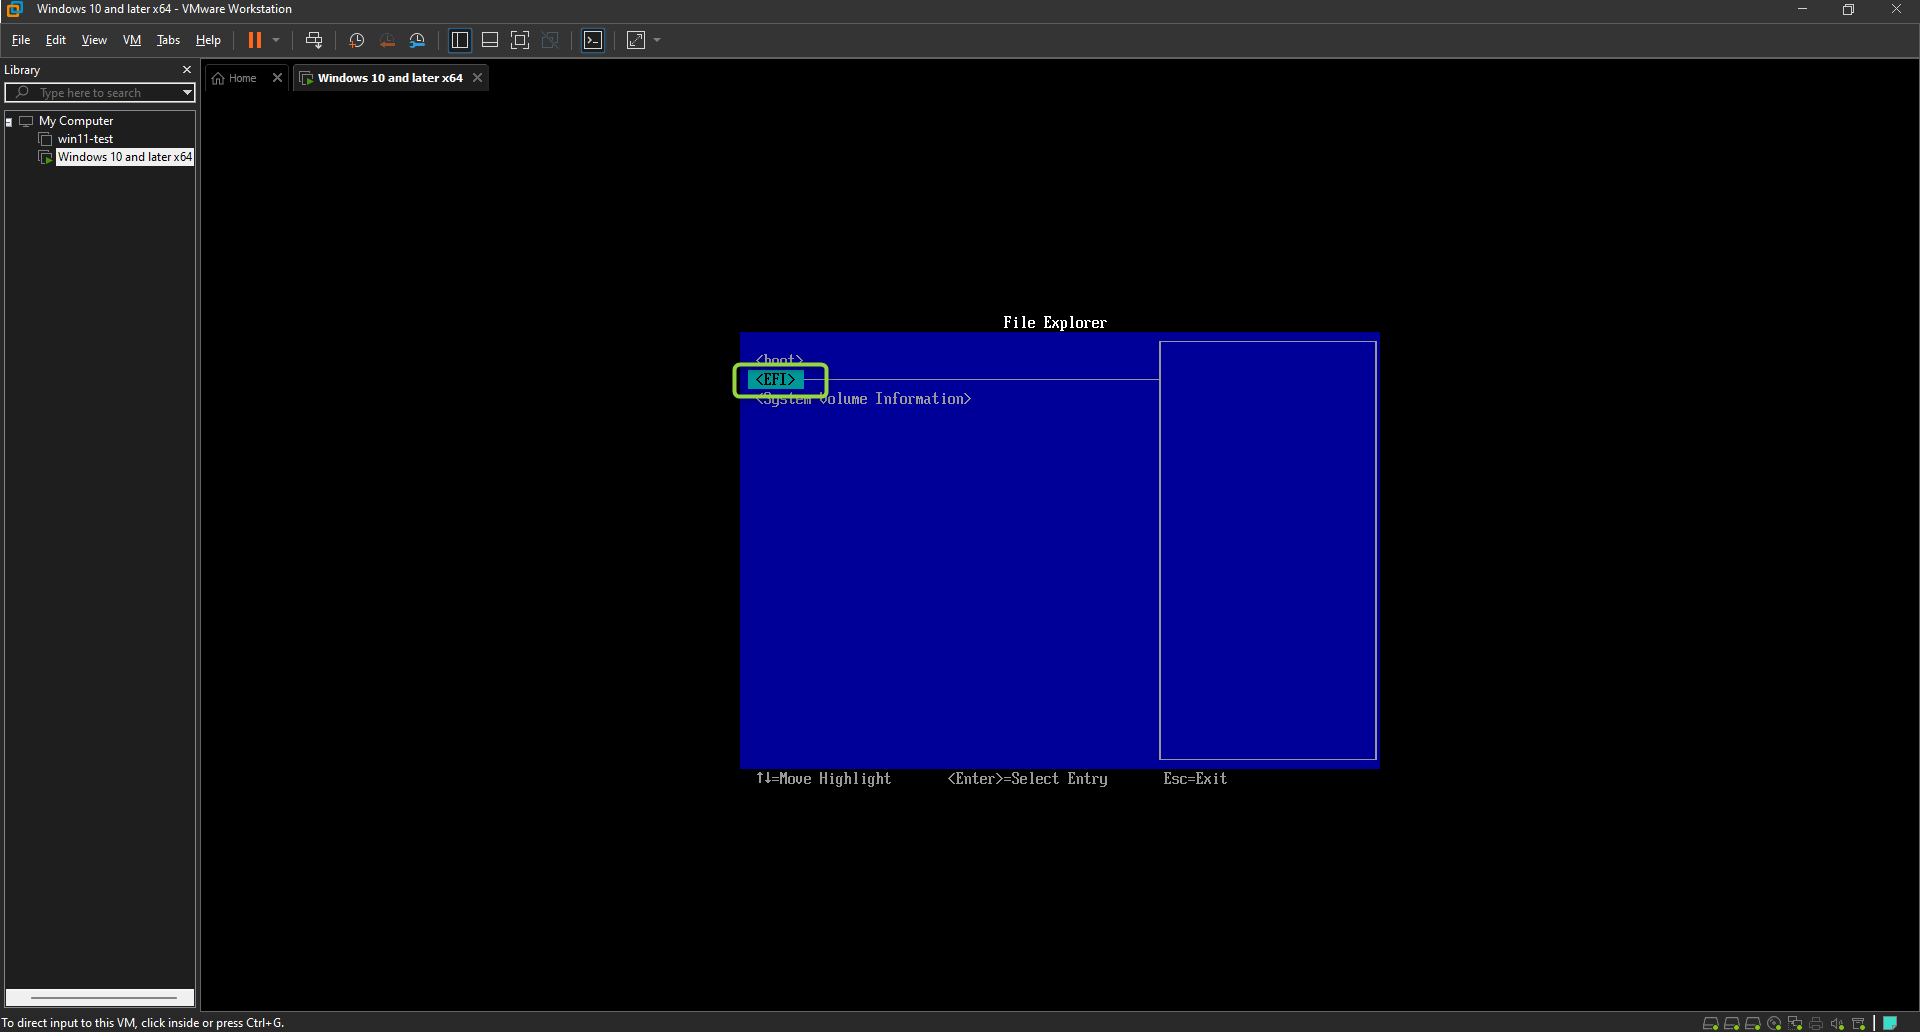Select the EFI folder entry
Image resolution: width=1920 pixels, height=1032 pixels.
(776, 379)
